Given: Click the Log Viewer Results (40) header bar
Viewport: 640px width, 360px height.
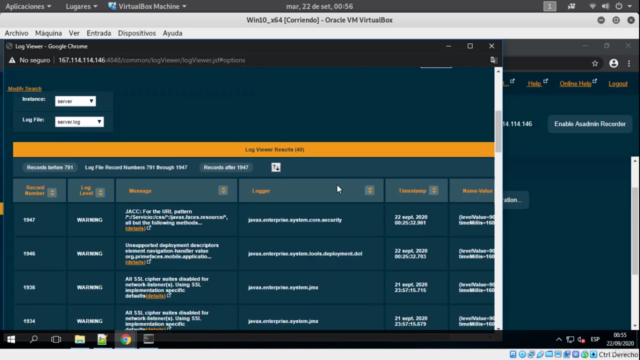Looking at the screenshot, I should pos(253,149).
